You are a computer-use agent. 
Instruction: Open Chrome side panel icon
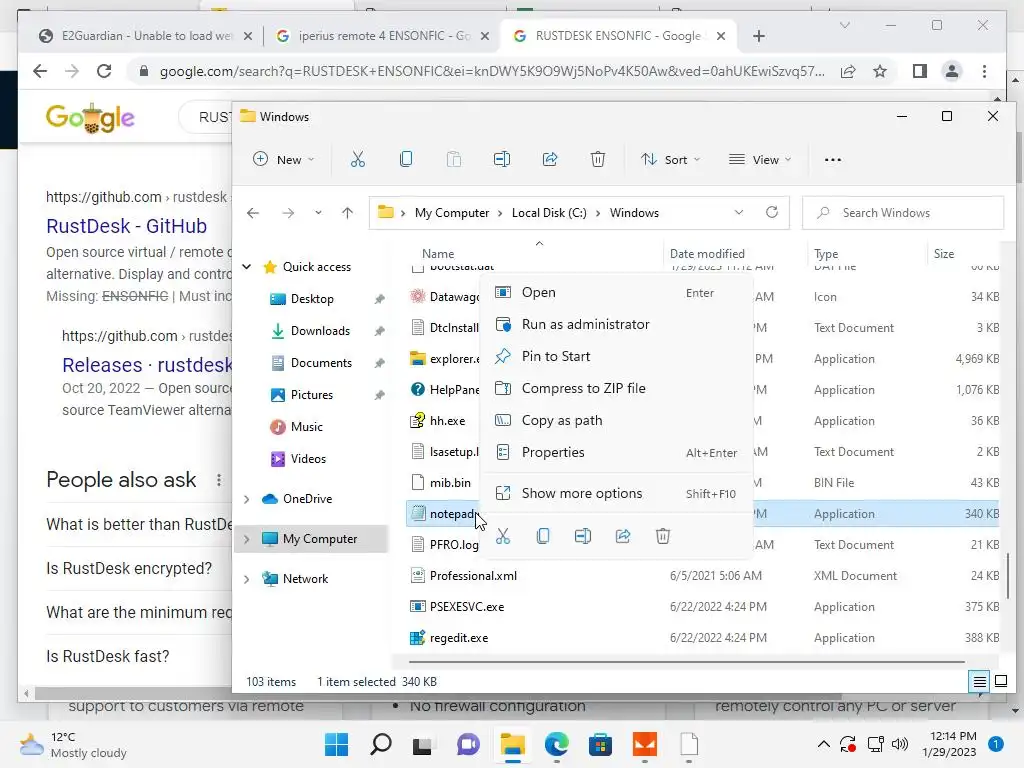920,71
